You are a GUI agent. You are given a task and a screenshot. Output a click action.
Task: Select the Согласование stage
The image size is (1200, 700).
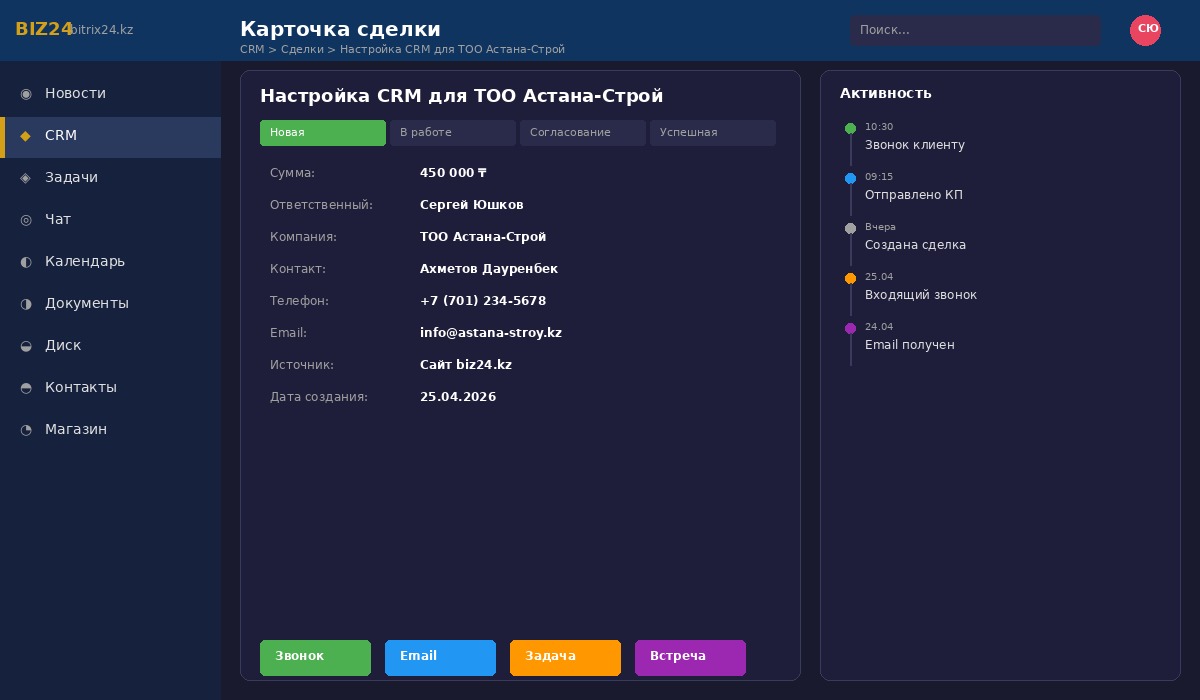point(583,132)
